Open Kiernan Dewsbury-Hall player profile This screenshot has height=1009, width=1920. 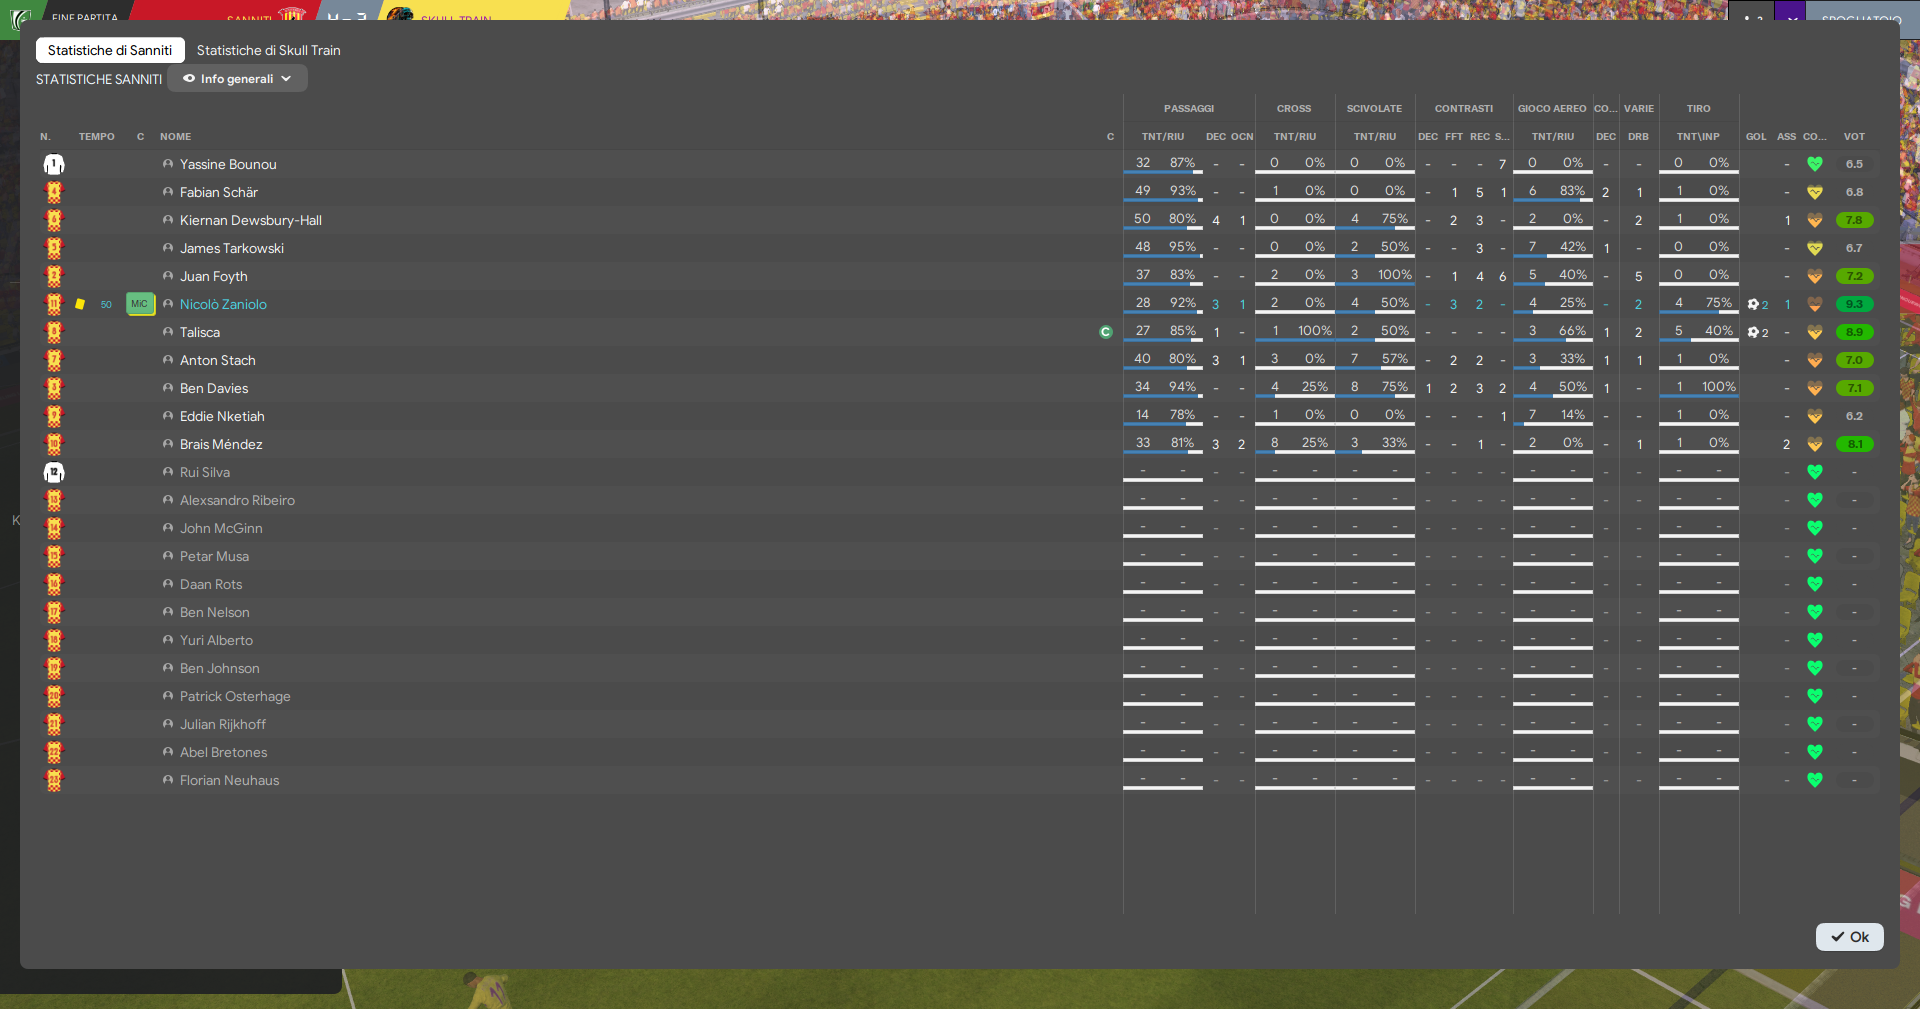coord(251,220)
